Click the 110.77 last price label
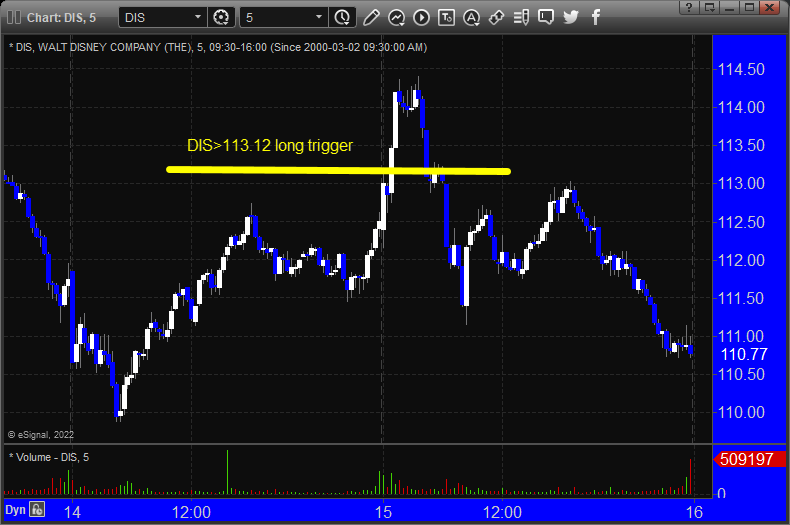 [x=744, y=354]
